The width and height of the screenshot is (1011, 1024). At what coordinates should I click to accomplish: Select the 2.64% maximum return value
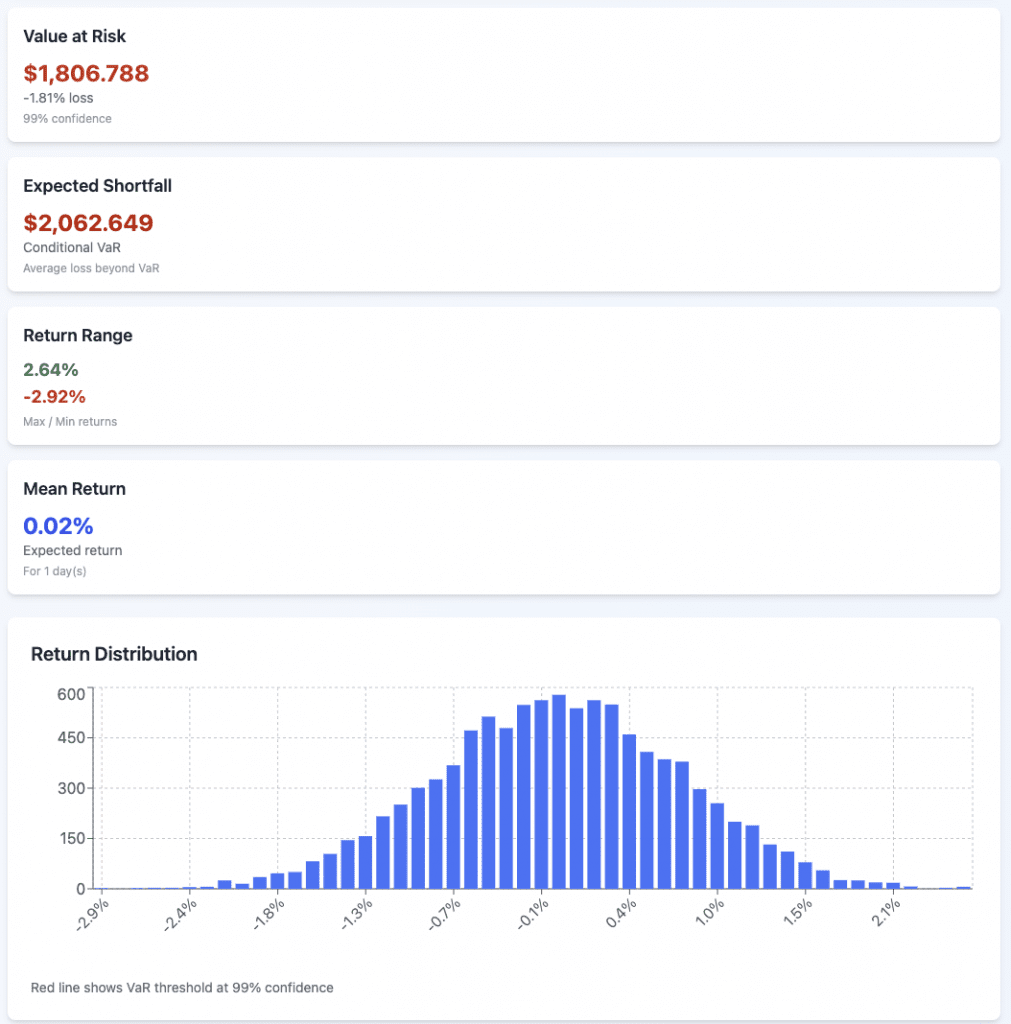click(x=50, y=370)
